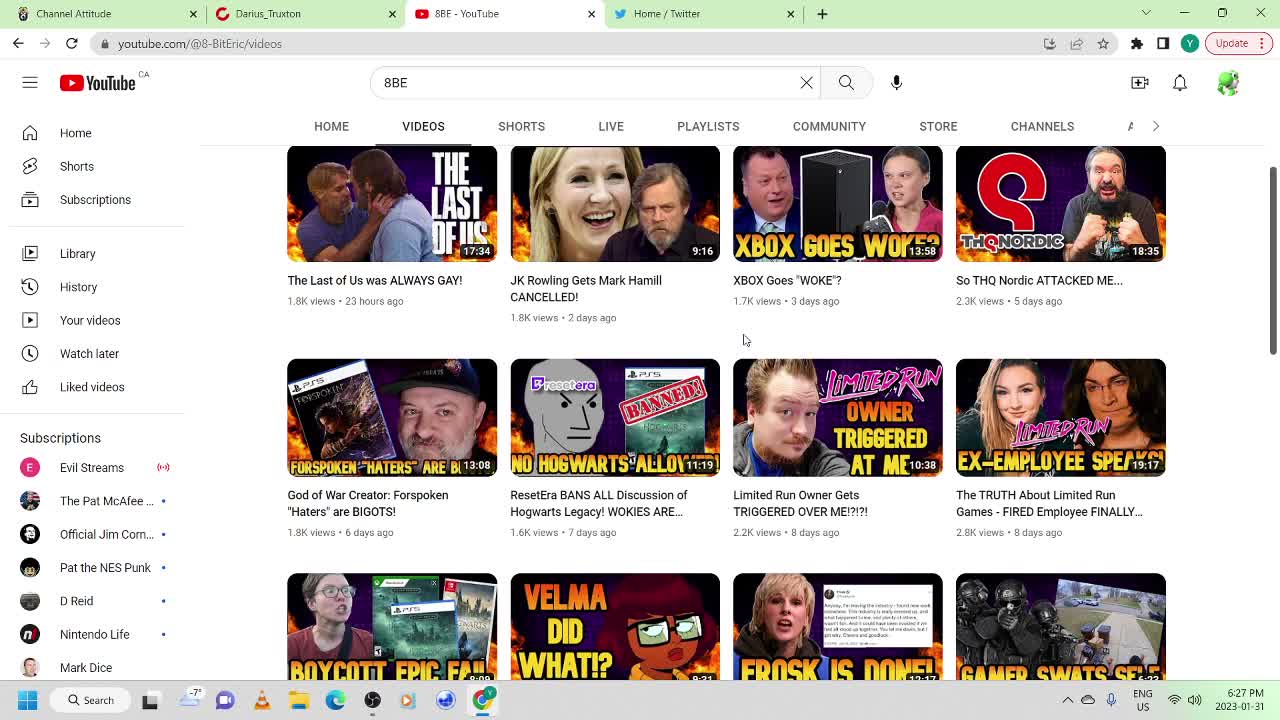Open Chrome from the taskbar

tap(483, 700)
